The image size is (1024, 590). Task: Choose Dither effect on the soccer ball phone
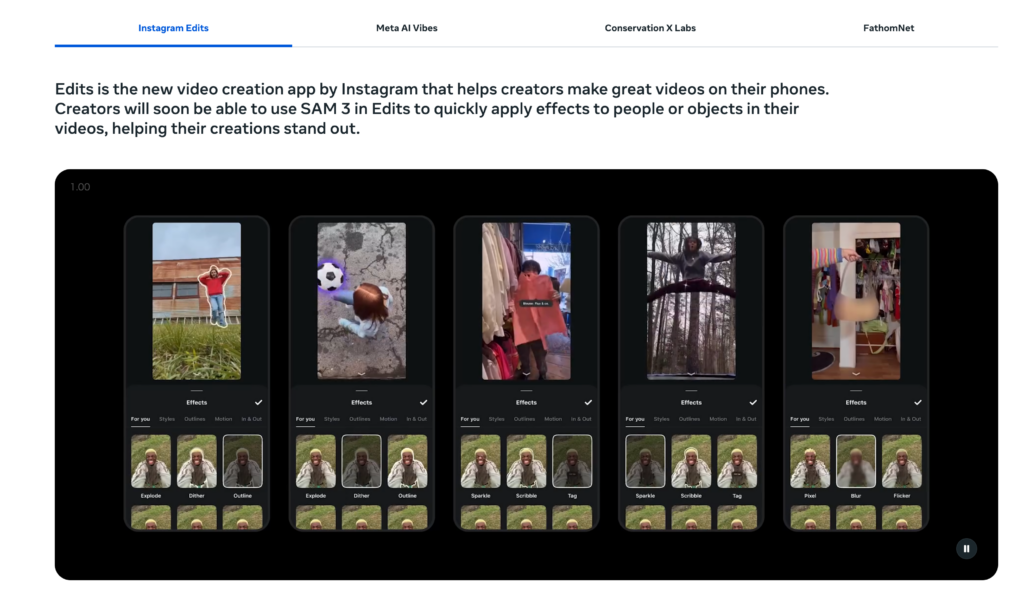361,461
